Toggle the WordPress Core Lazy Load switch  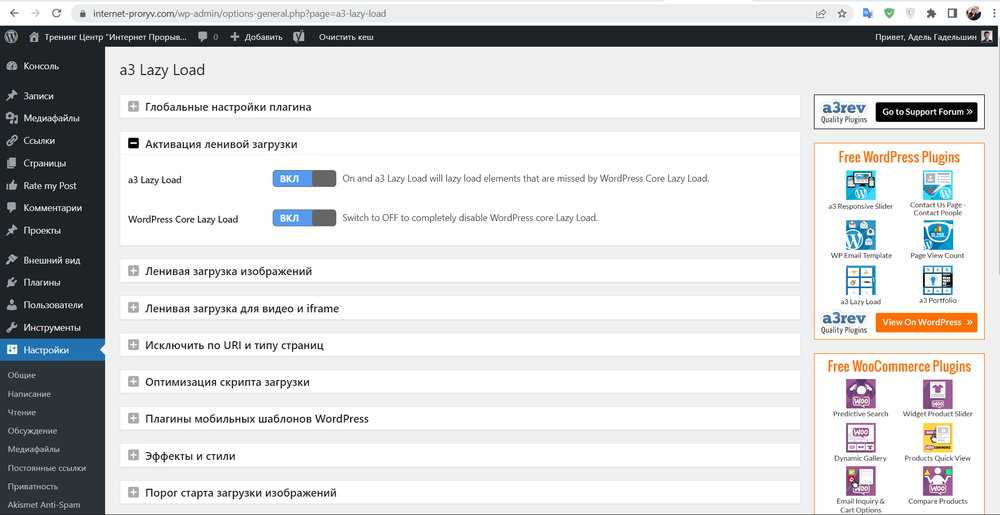[x=304, y=218]
